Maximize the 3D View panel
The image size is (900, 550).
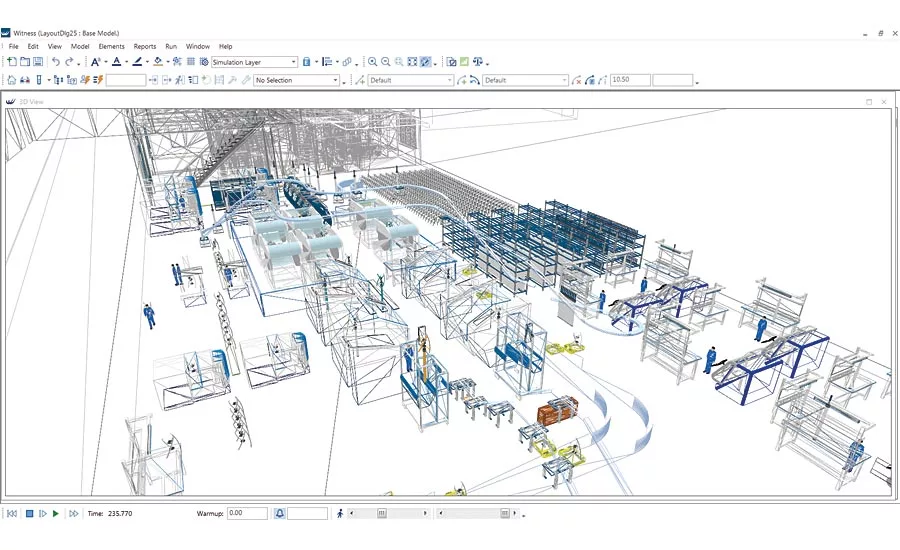869,102
